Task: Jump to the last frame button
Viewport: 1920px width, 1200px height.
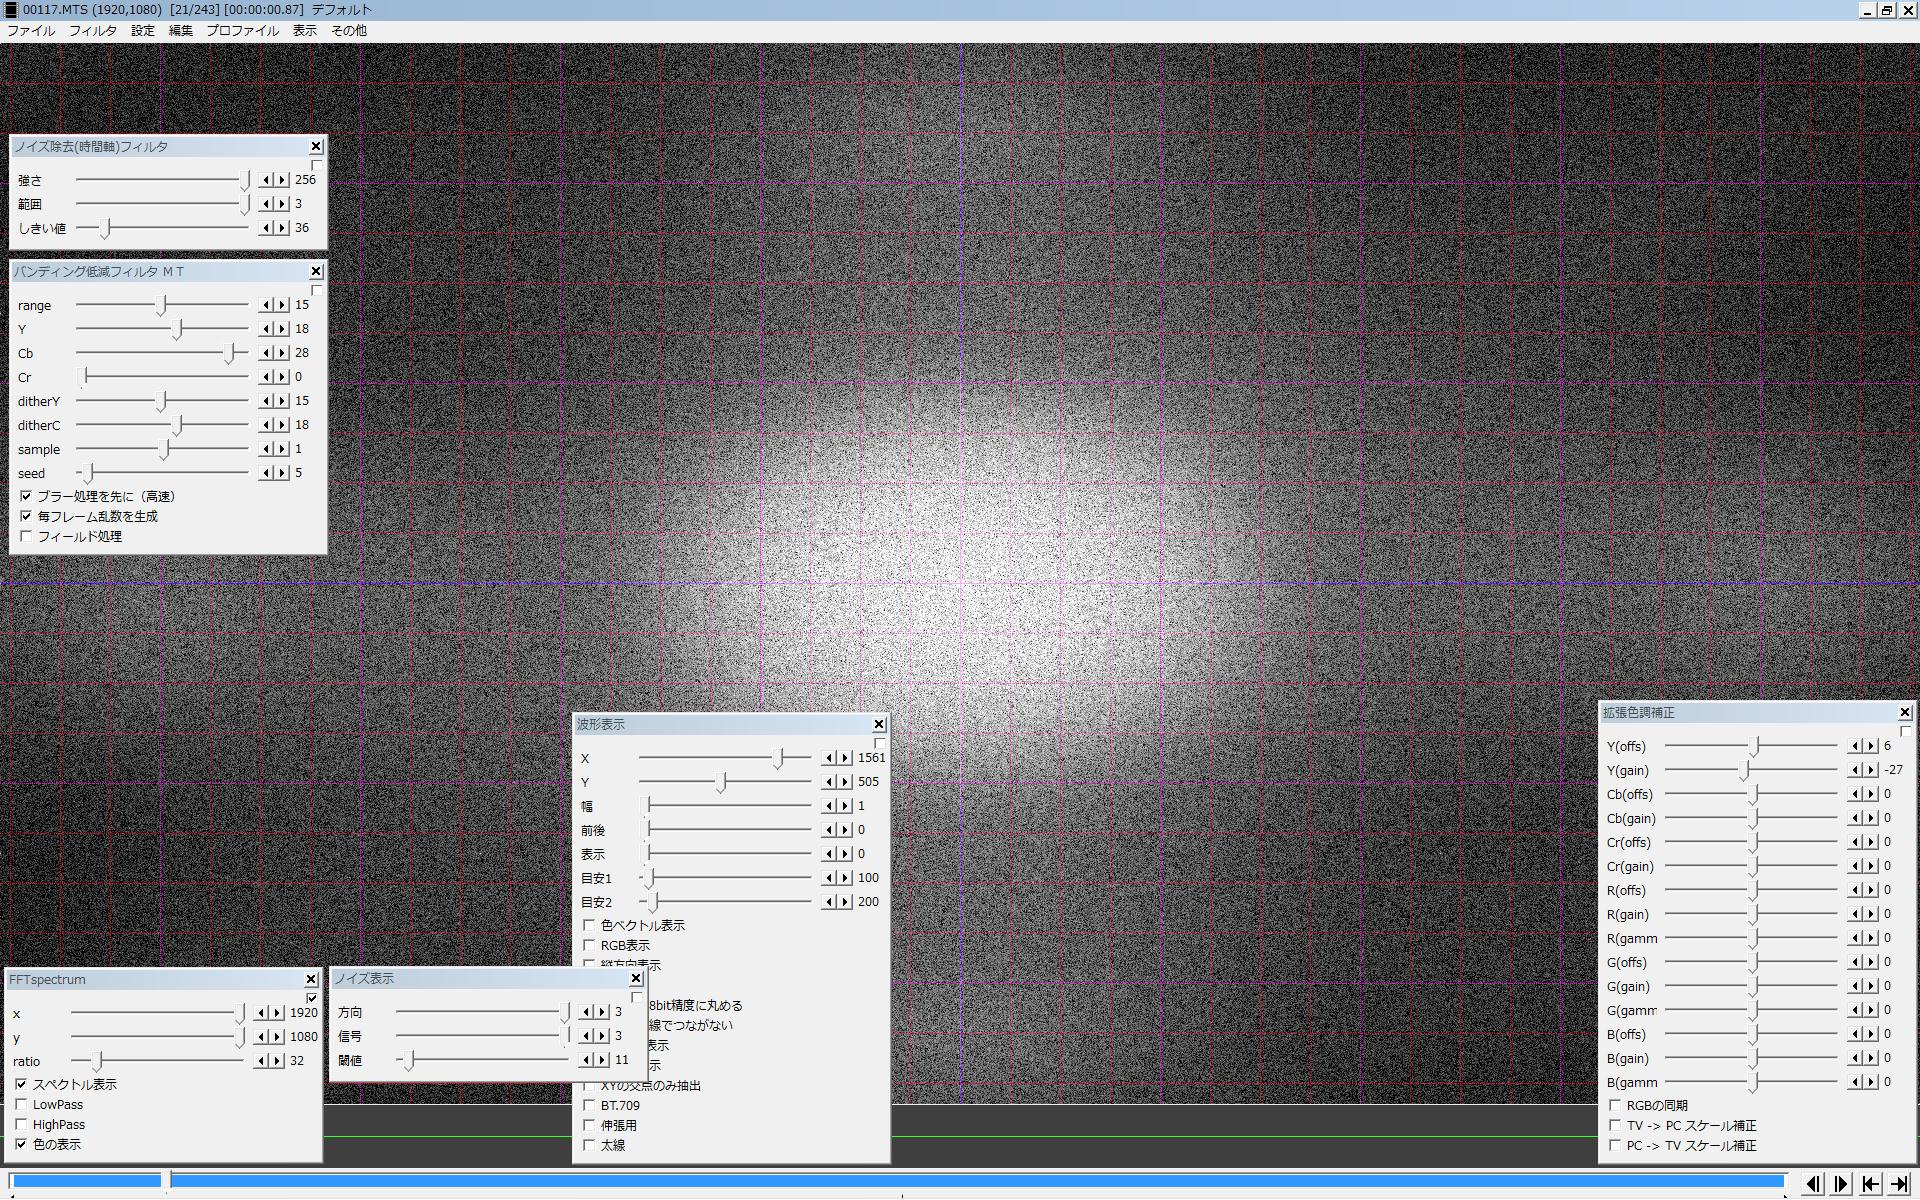Action: pos(1899,1183)
